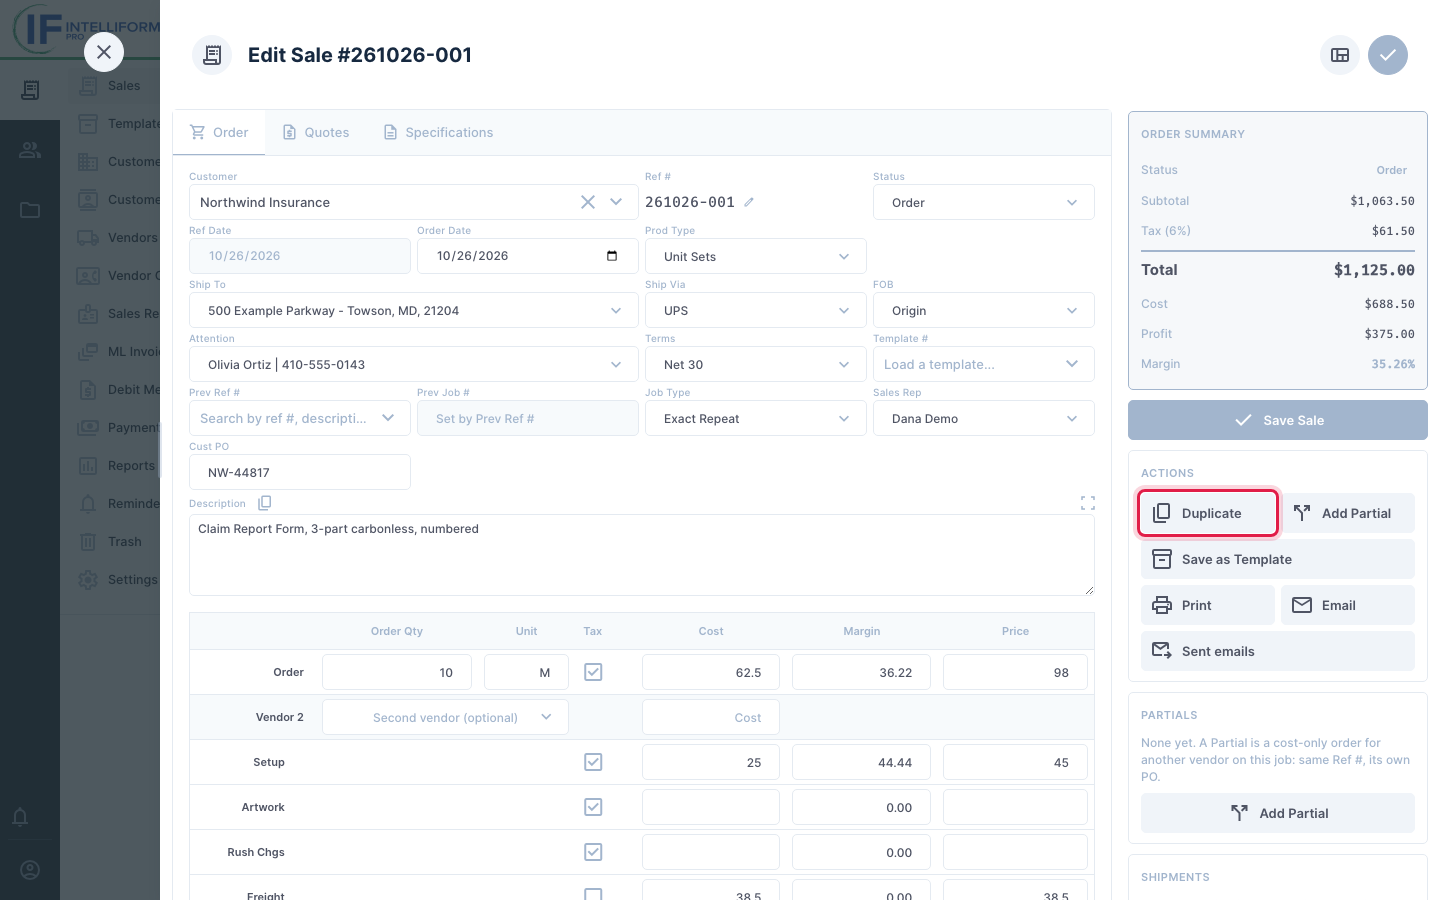1440x900 pixels.
Task: Save this sale as template
Action: [x=1278, y=559]
